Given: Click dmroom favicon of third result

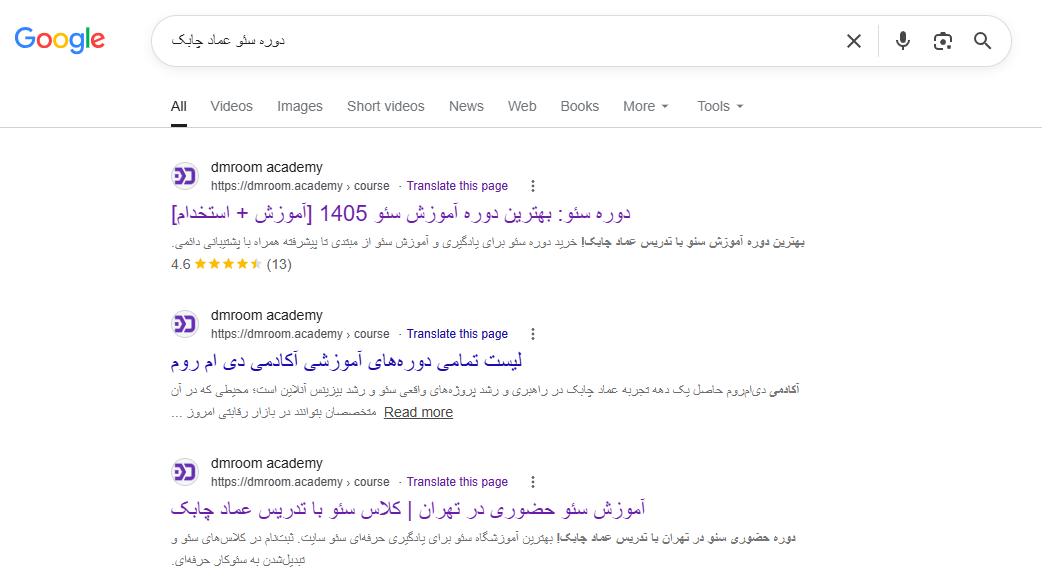Looking at the screenshot, I should point(185,472).
